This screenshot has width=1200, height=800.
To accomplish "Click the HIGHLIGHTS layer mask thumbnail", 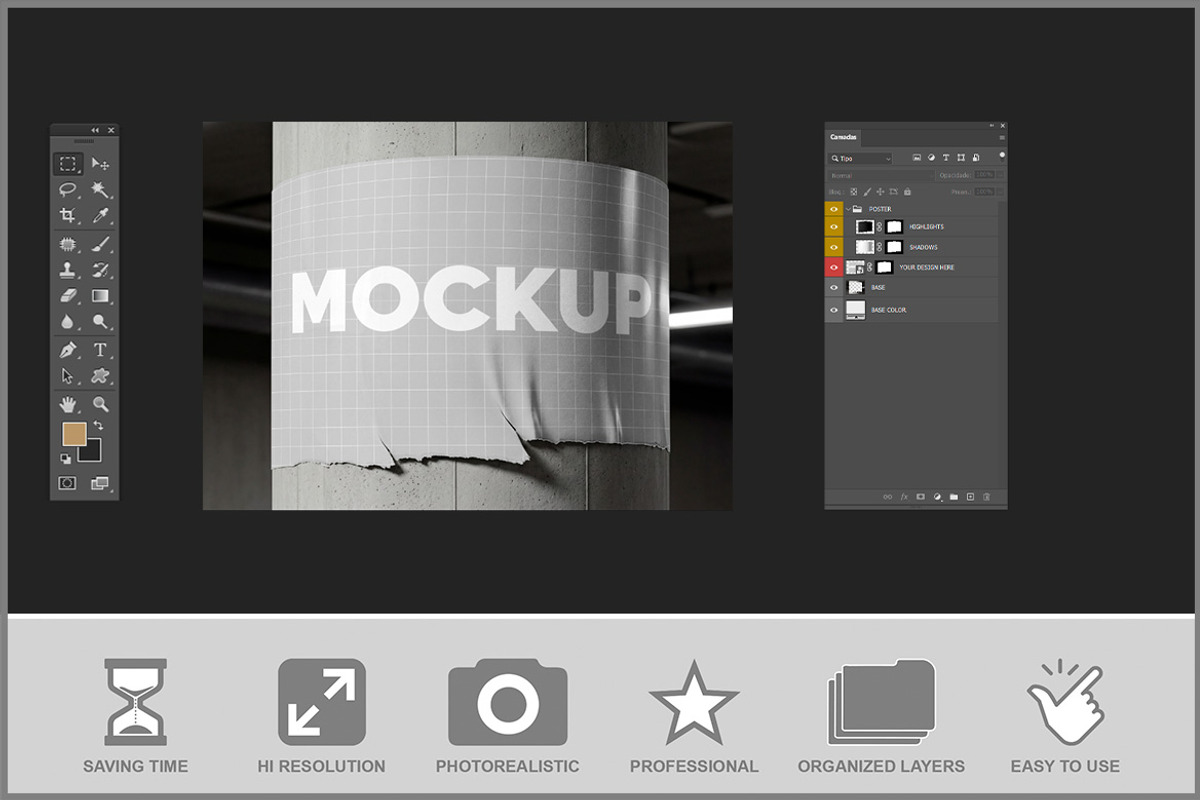I will point(894,227).
